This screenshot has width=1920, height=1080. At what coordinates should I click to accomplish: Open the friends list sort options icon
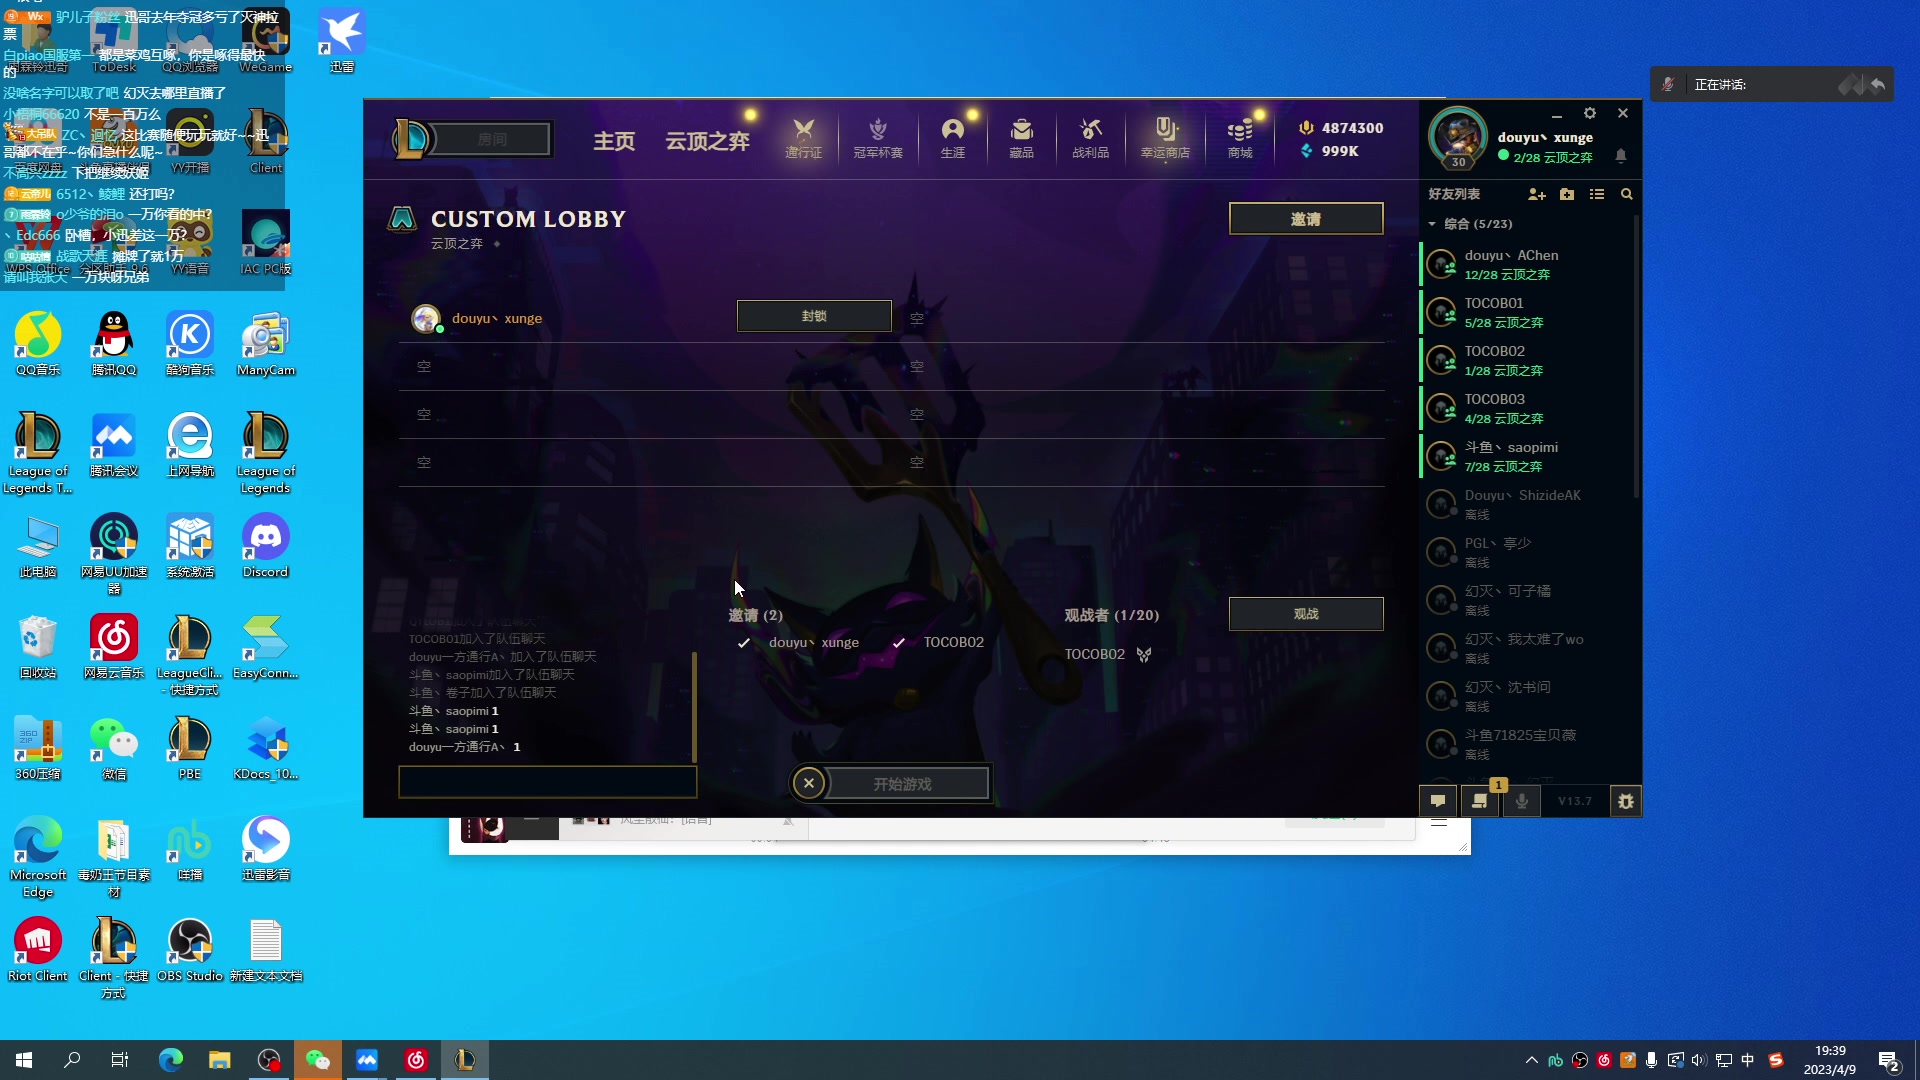(1597, 194)
